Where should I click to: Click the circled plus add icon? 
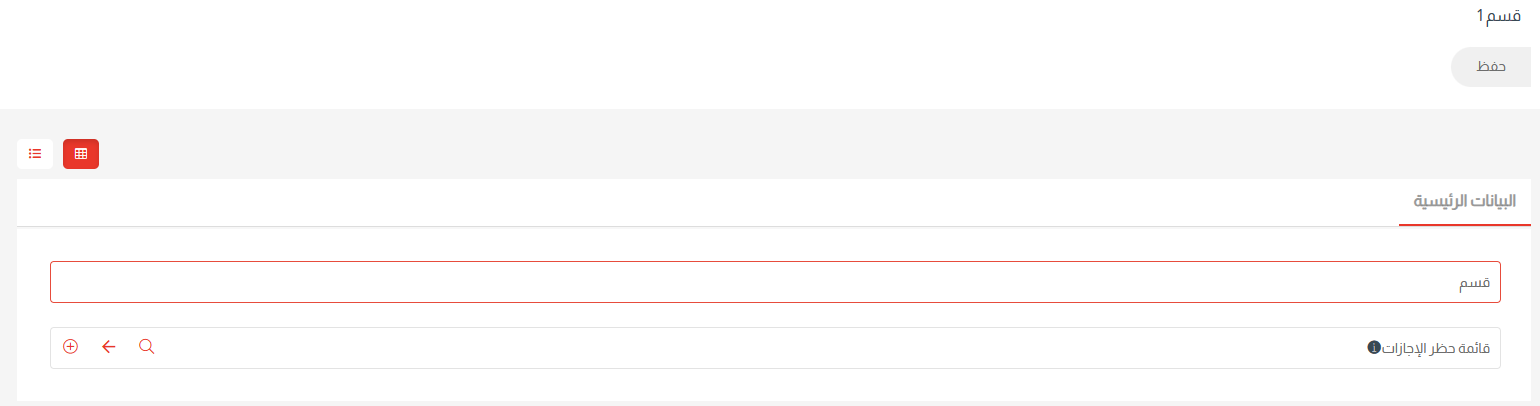pos(70,347)
